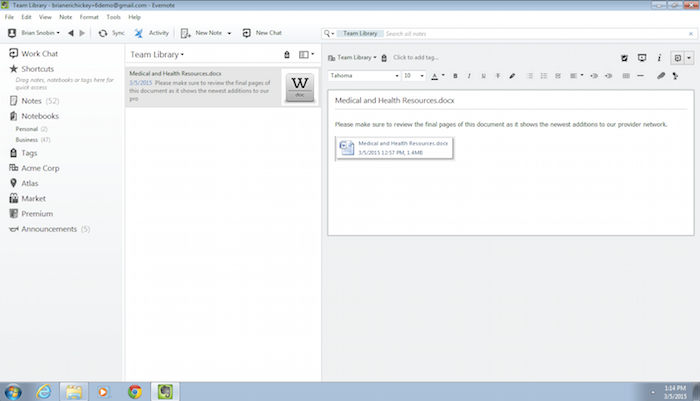Open Atlas map view
Screen dimensions: 700x401
click(x=24, y=183)
